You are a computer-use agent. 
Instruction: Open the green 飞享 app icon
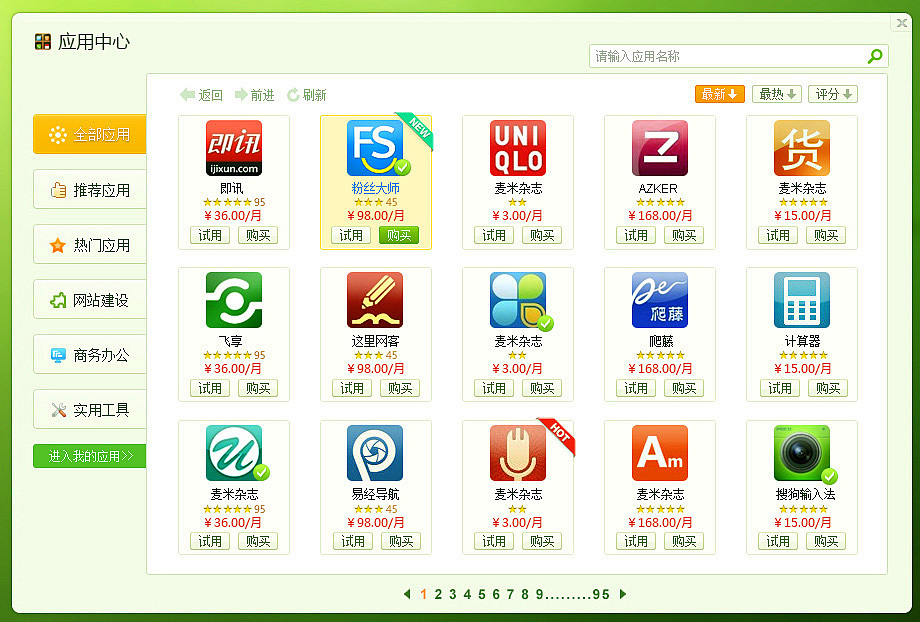point(234,300)
